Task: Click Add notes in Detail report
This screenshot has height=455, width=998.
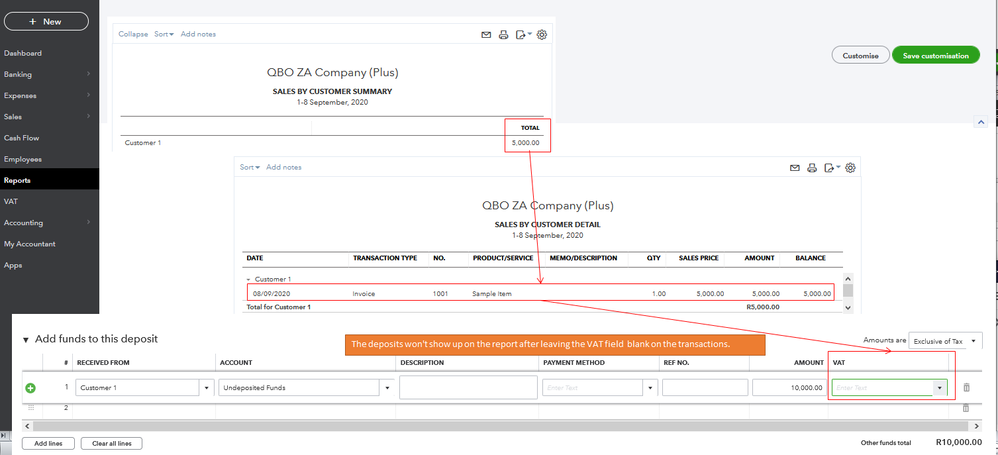Action: (x=284, y=167)
